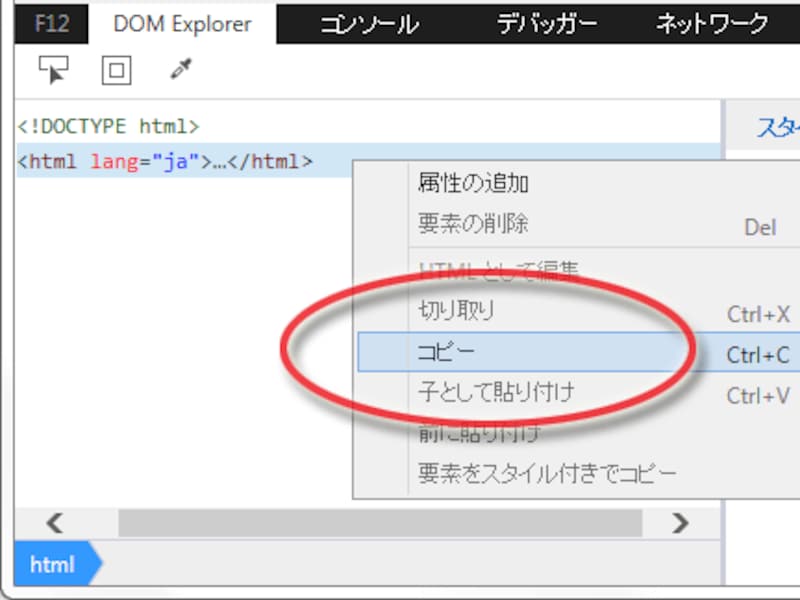Click the left scrollbar arrow
The height and width of the screenshot is (600, 800).
point(55,523)
